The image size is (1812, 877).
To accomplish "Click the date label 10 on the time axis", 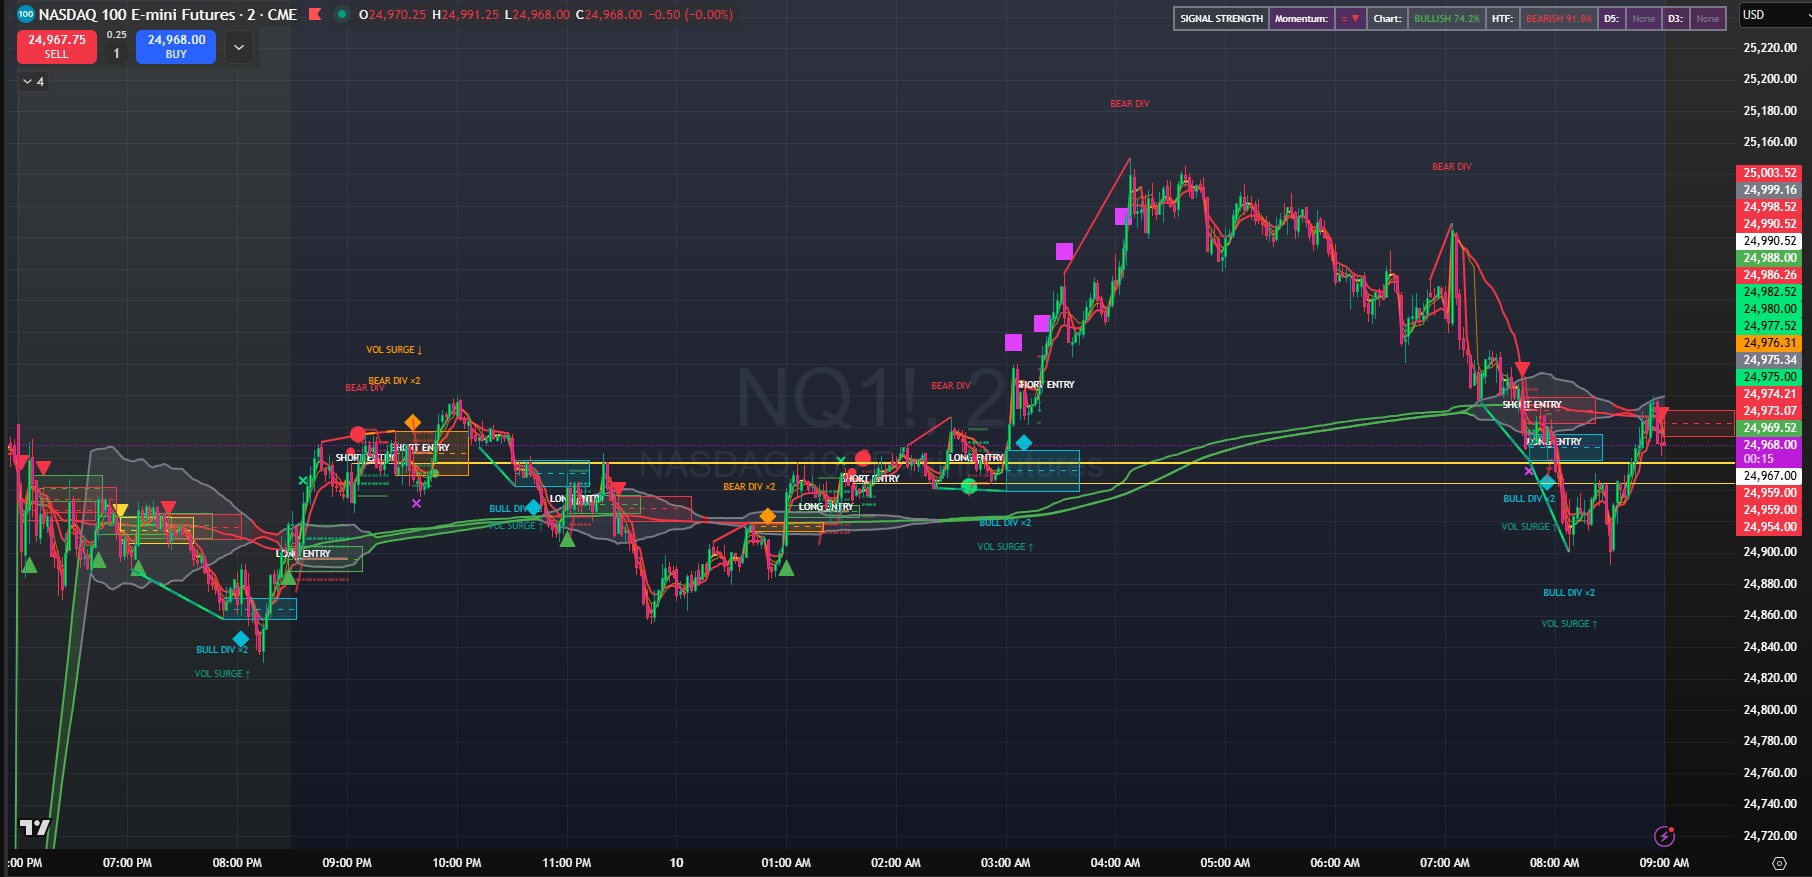I will click(x=677, y=863).
